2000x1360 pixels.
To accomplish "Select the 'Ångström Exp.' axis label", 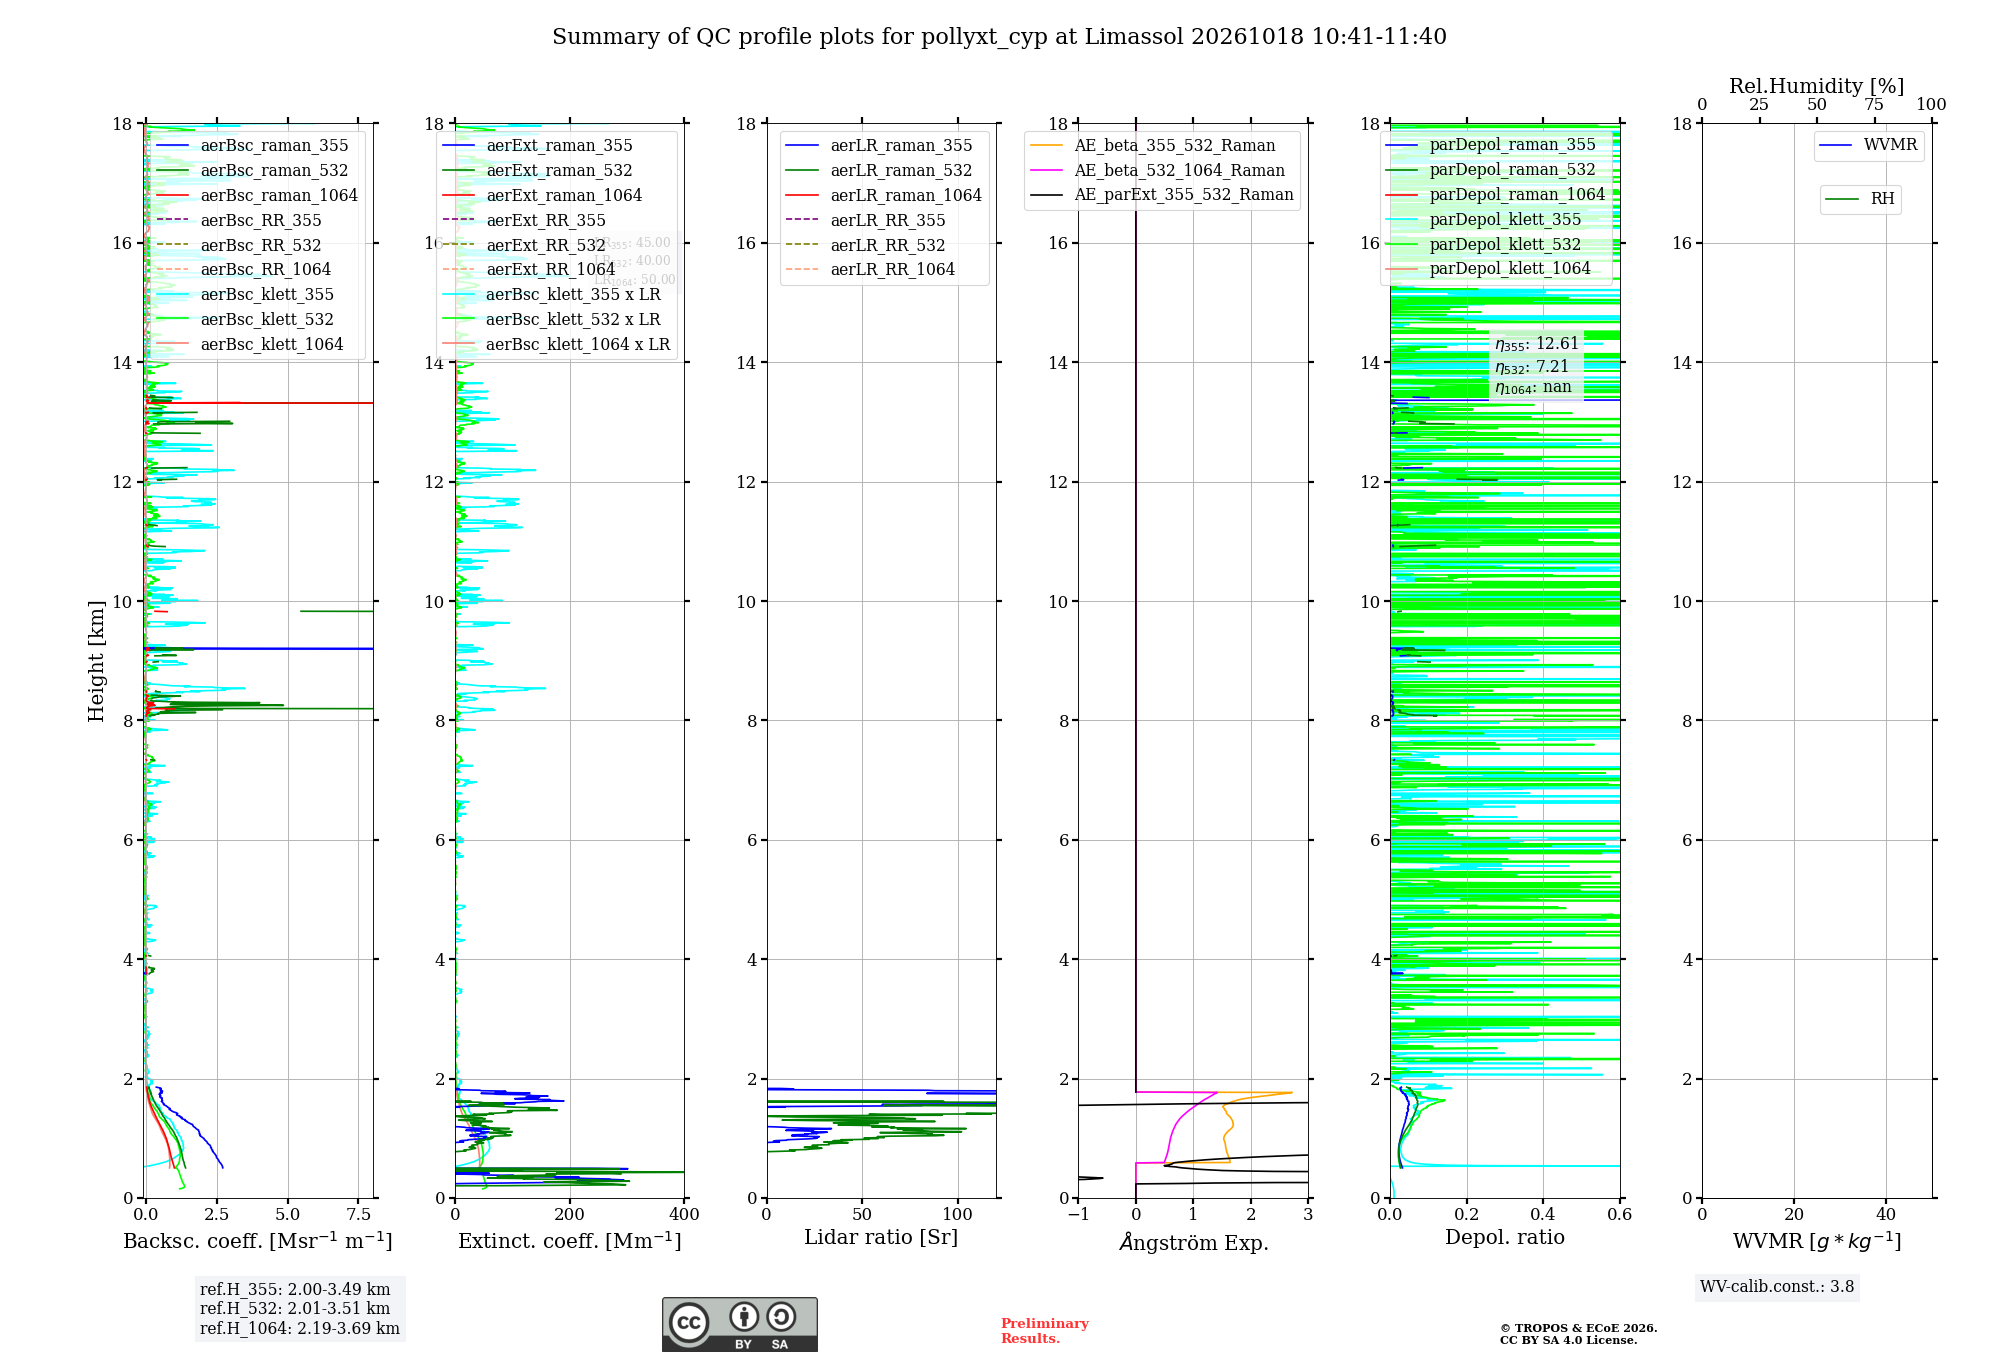I will (x=1194, y=1242).
